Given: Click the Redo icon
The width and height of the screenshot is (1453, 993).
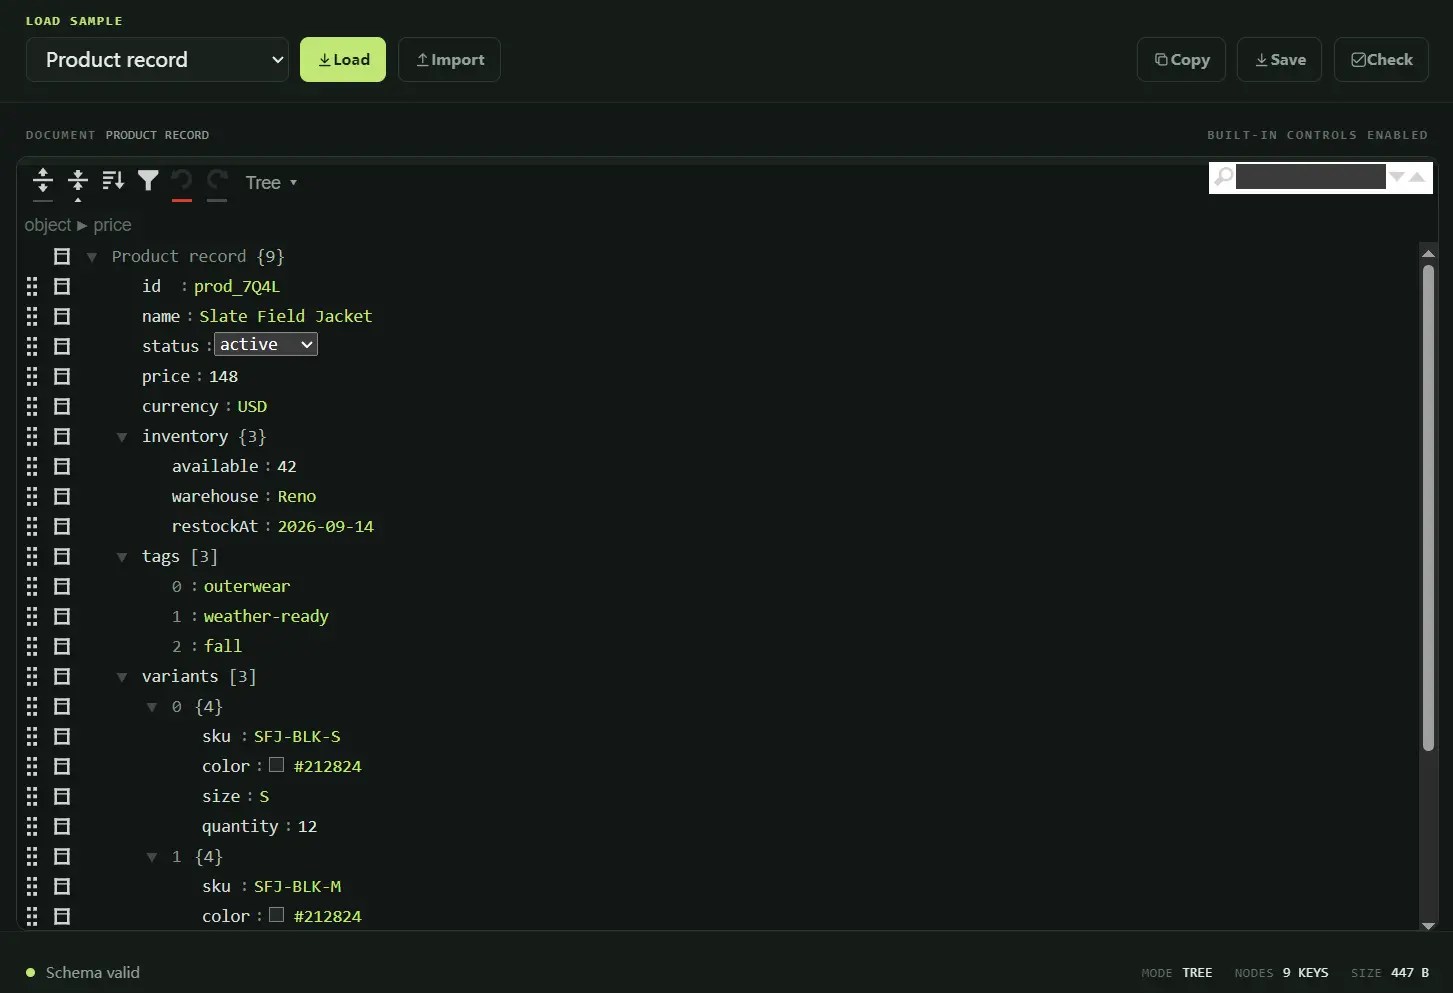Looking at the screenshot, I should [217, 181].
